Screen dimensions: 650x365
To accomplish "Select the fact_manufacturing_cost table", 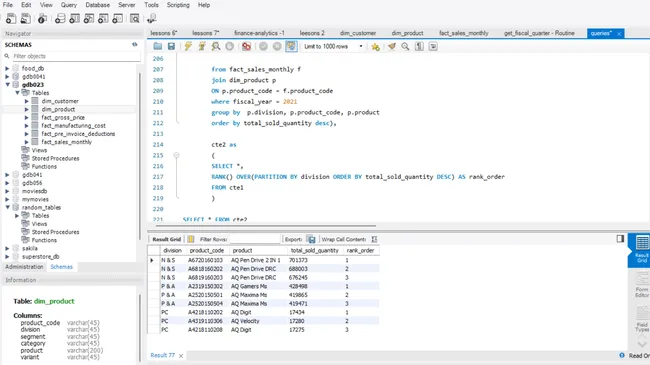I will (x=73, y=126).
